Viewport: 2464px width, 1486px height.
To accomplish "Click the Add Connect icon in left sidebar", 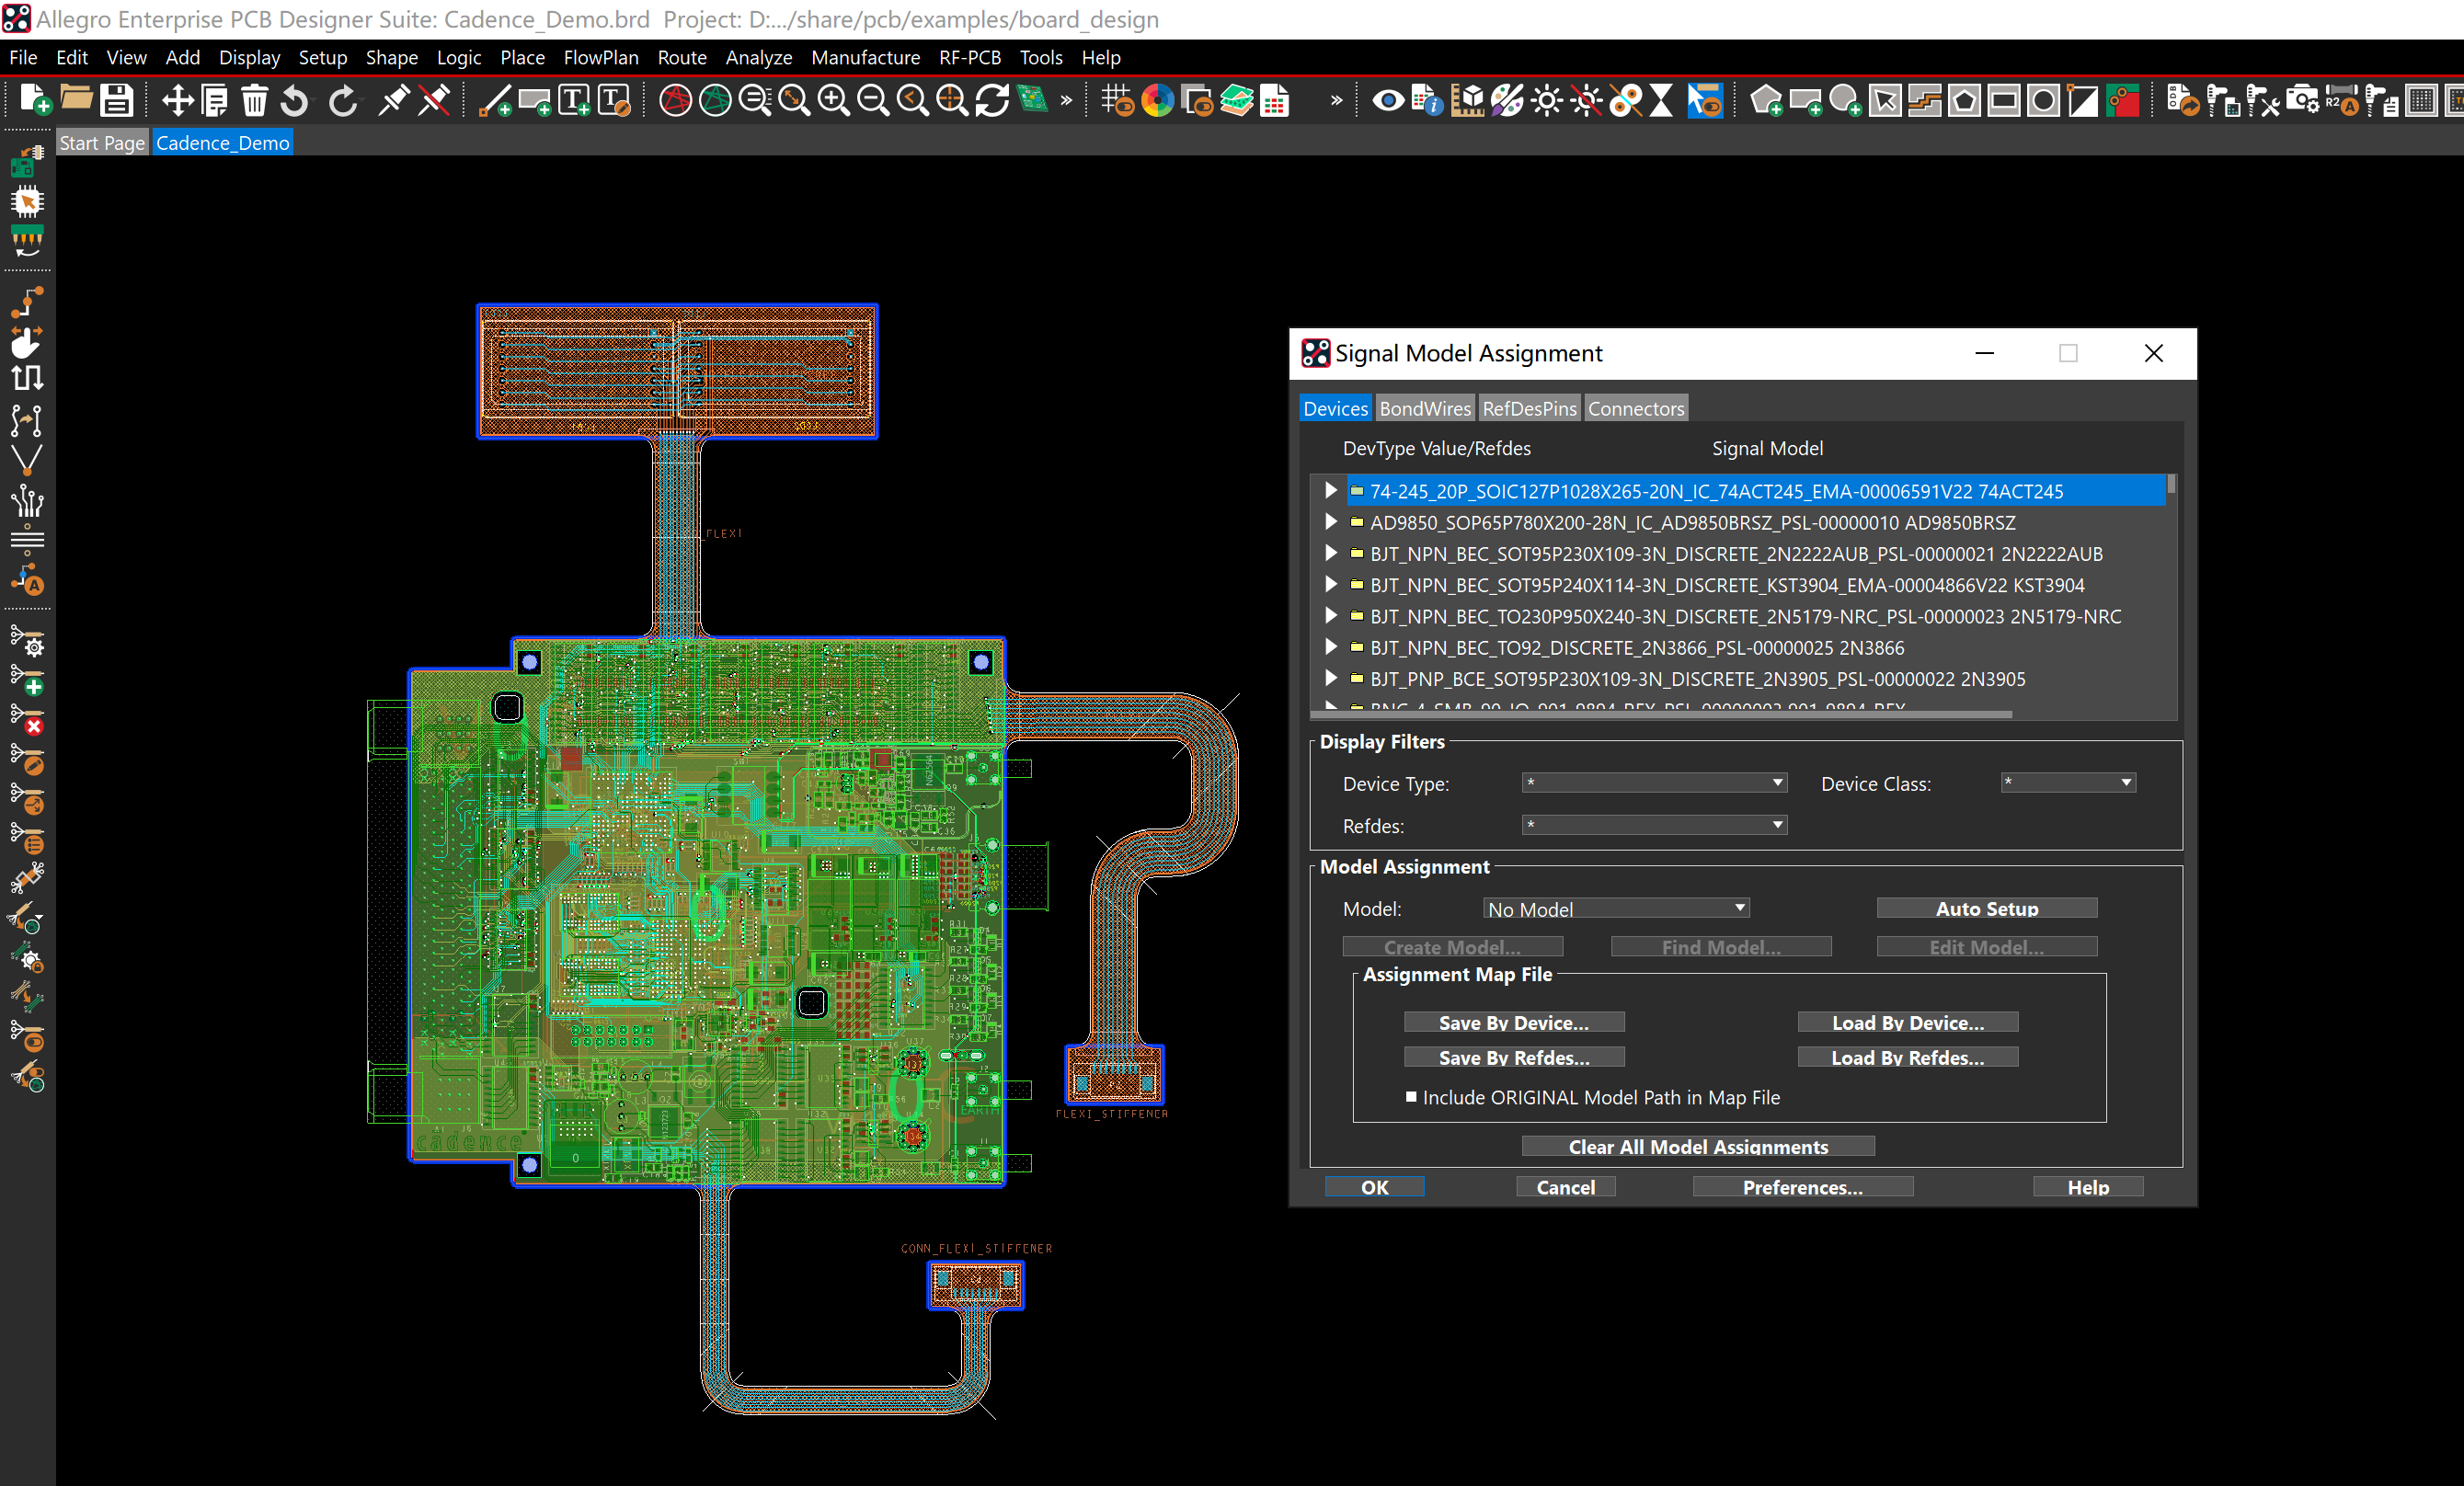I will pos(27,302).
